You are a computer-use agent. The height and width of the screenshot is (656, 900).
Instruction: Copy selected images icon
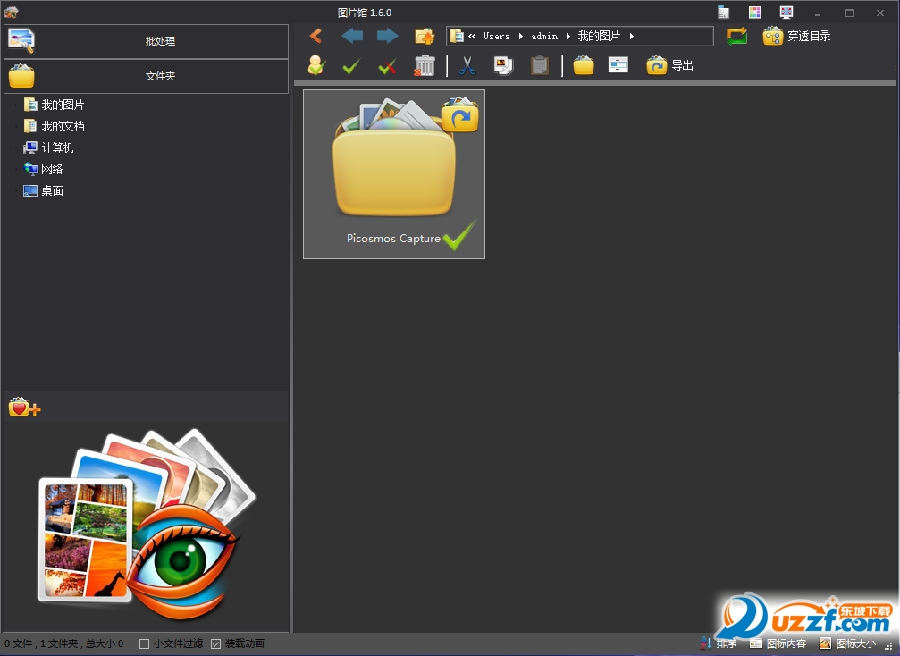tap(503, 65)
